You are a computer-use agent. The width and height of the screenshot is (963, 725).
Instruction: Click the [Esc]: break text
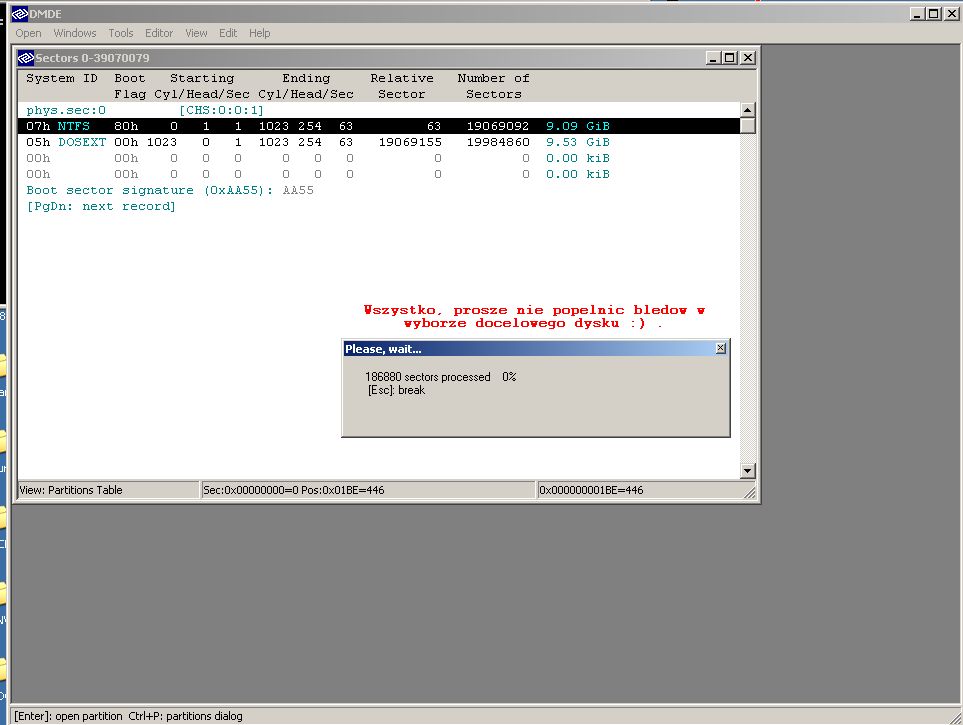(x=396, y=390)
